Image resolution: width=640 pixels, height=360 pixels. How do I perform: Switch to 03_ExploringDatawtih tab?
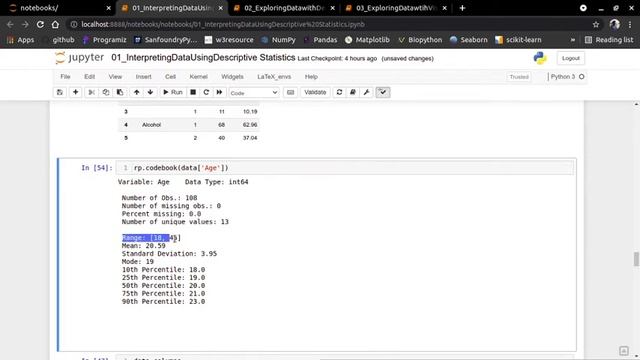395,8
